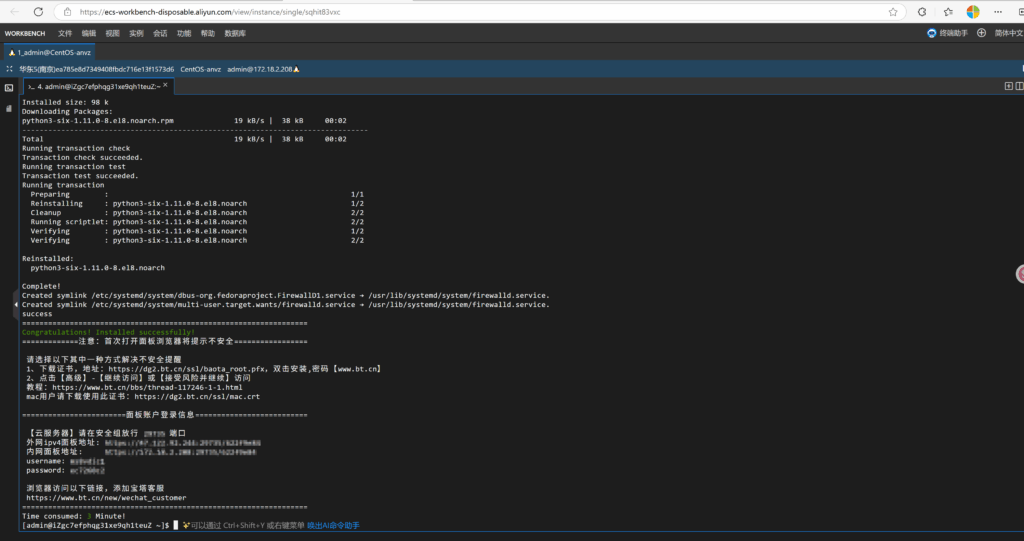Open the 实例 menu

coord(136,33)
